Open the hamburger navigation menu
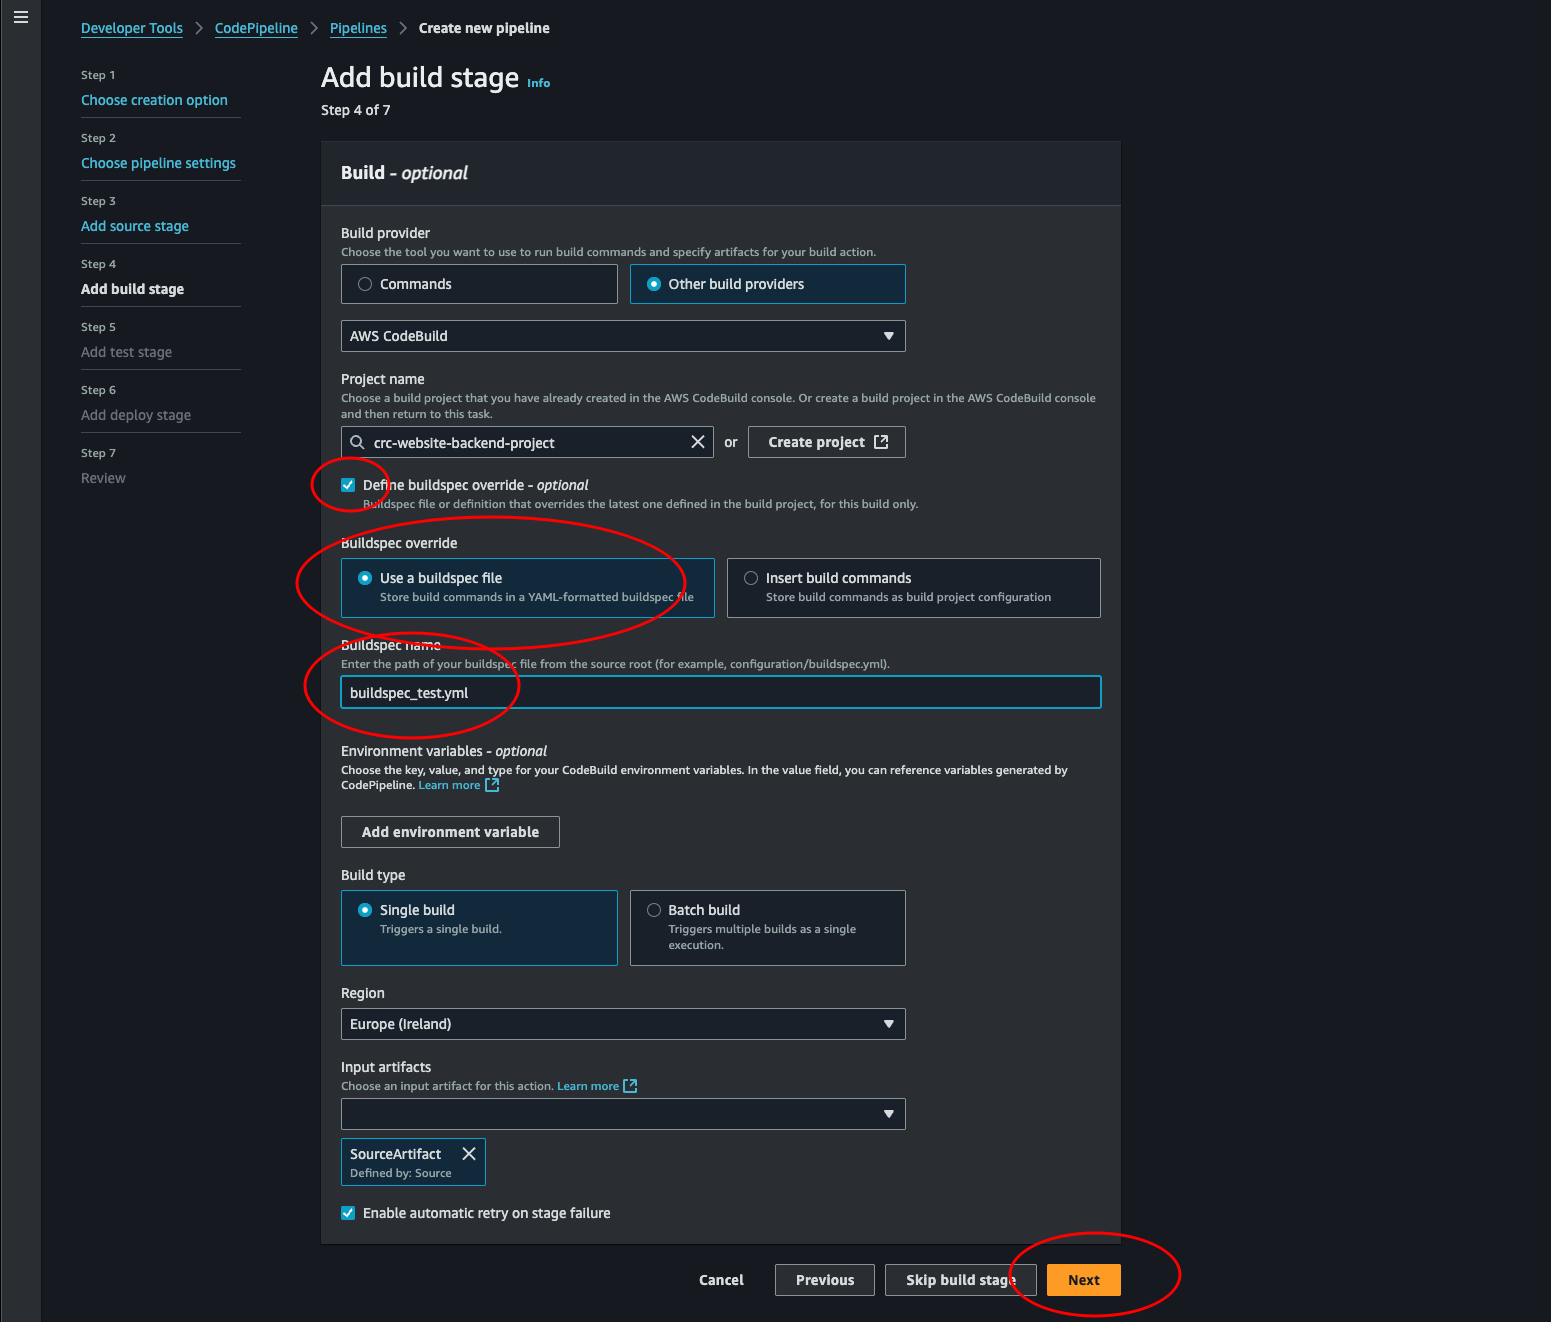 [21, 17]
